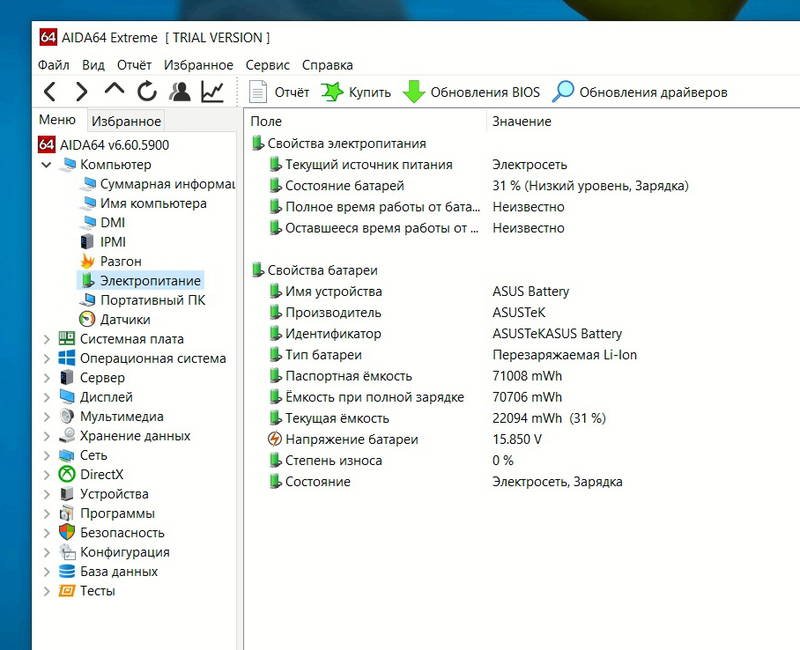The image size is (800, 650).
Task: Open the Файл menu
Action: pyautogui.click(x=54, y=65)
